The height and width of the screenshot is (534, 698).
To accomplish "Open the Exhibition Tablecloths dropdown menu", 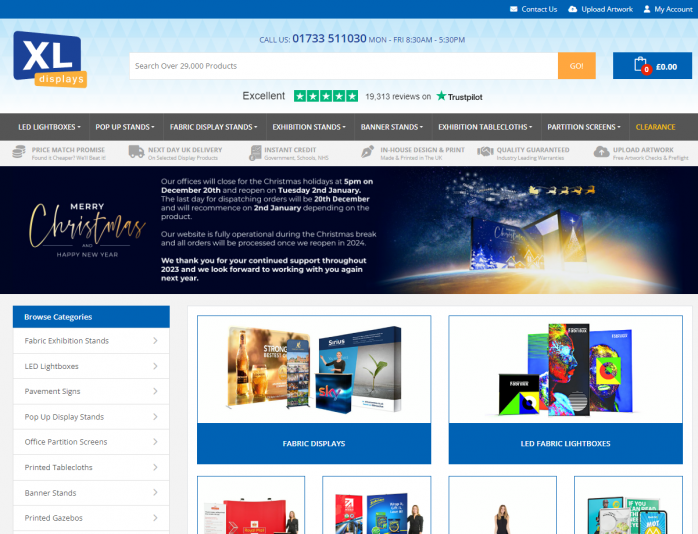I will point(485,127).
